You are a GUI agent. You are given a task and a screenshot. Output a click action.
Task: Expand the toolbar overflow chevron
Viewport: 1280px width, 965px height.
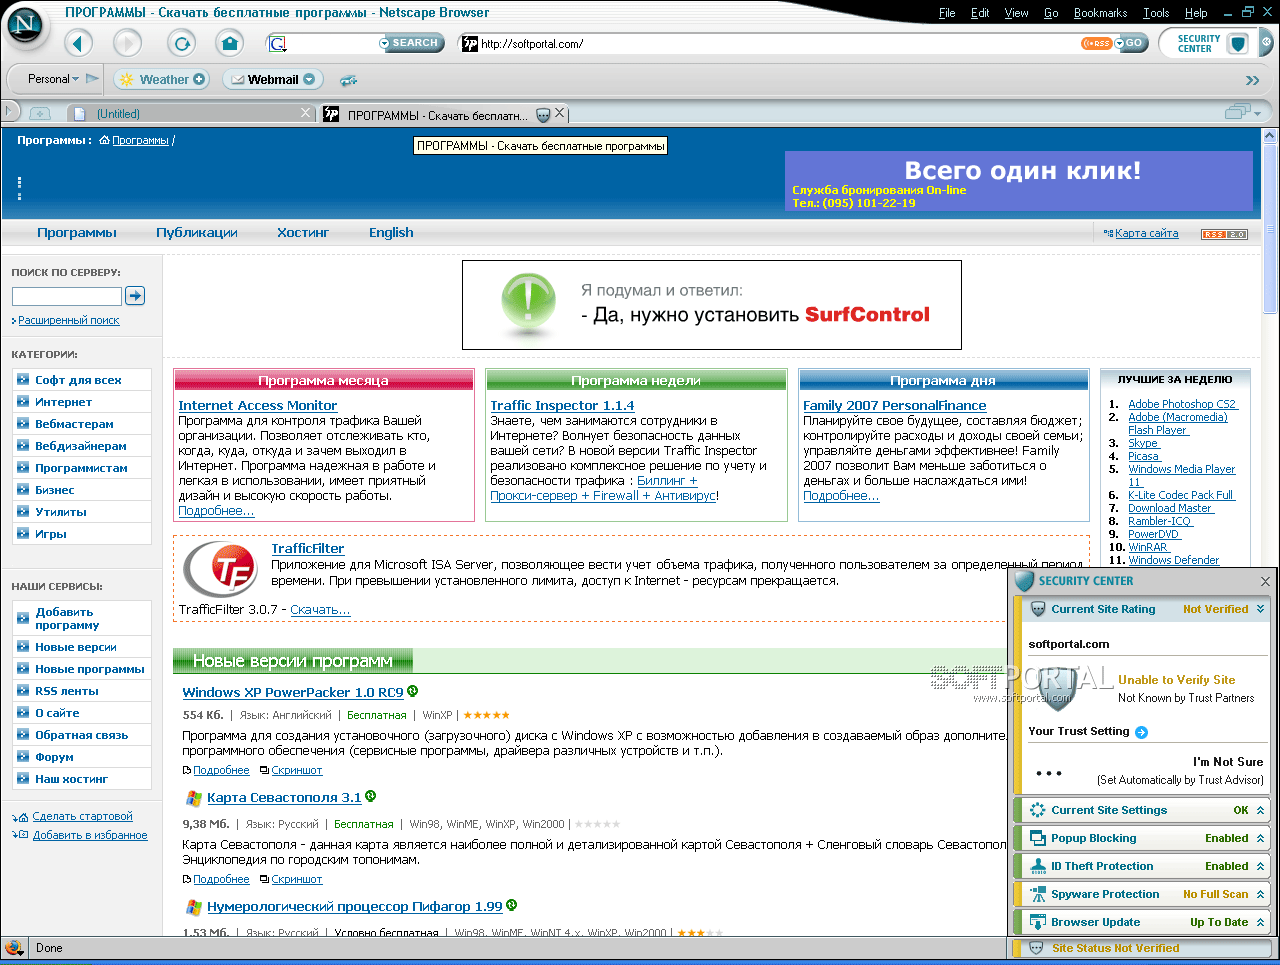1252,80
